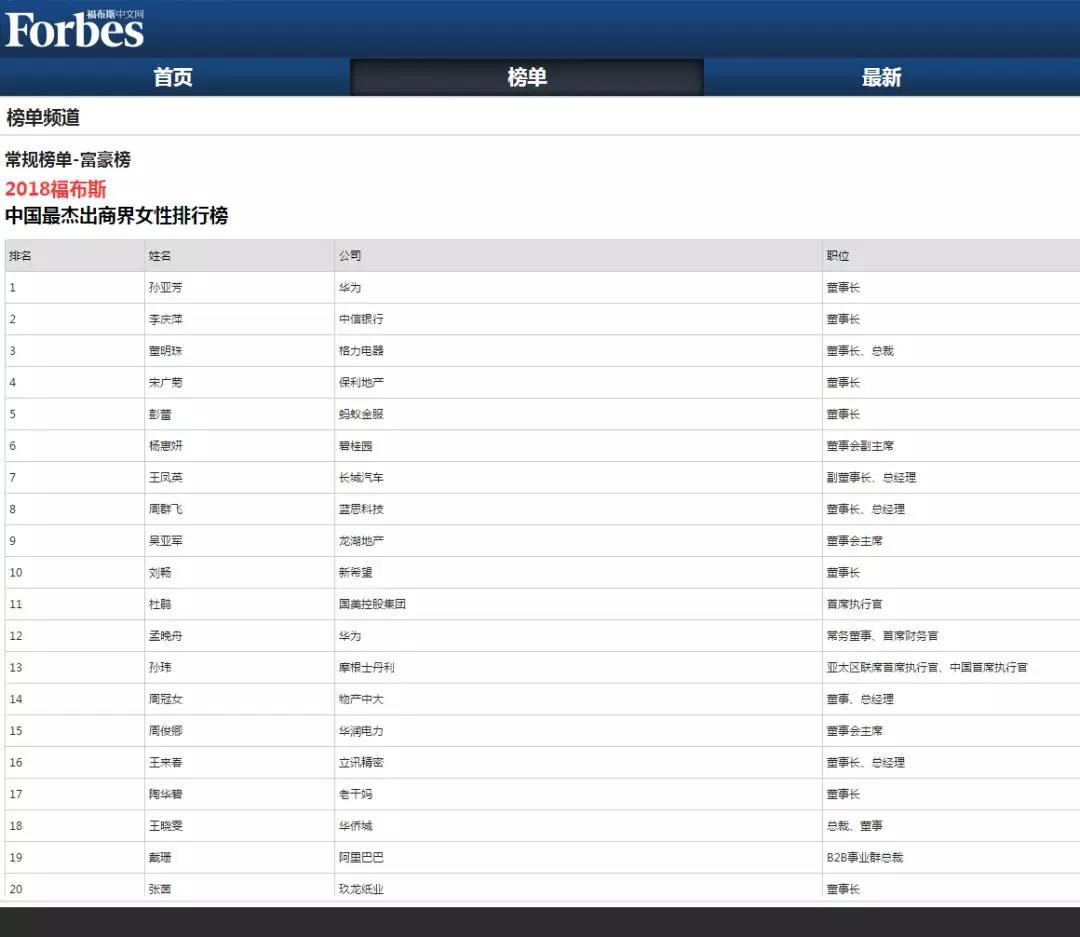Select the position 董事会副主席
This screenshot has width=1080, height=937.
pyautogui.click(x=860, y=446)
